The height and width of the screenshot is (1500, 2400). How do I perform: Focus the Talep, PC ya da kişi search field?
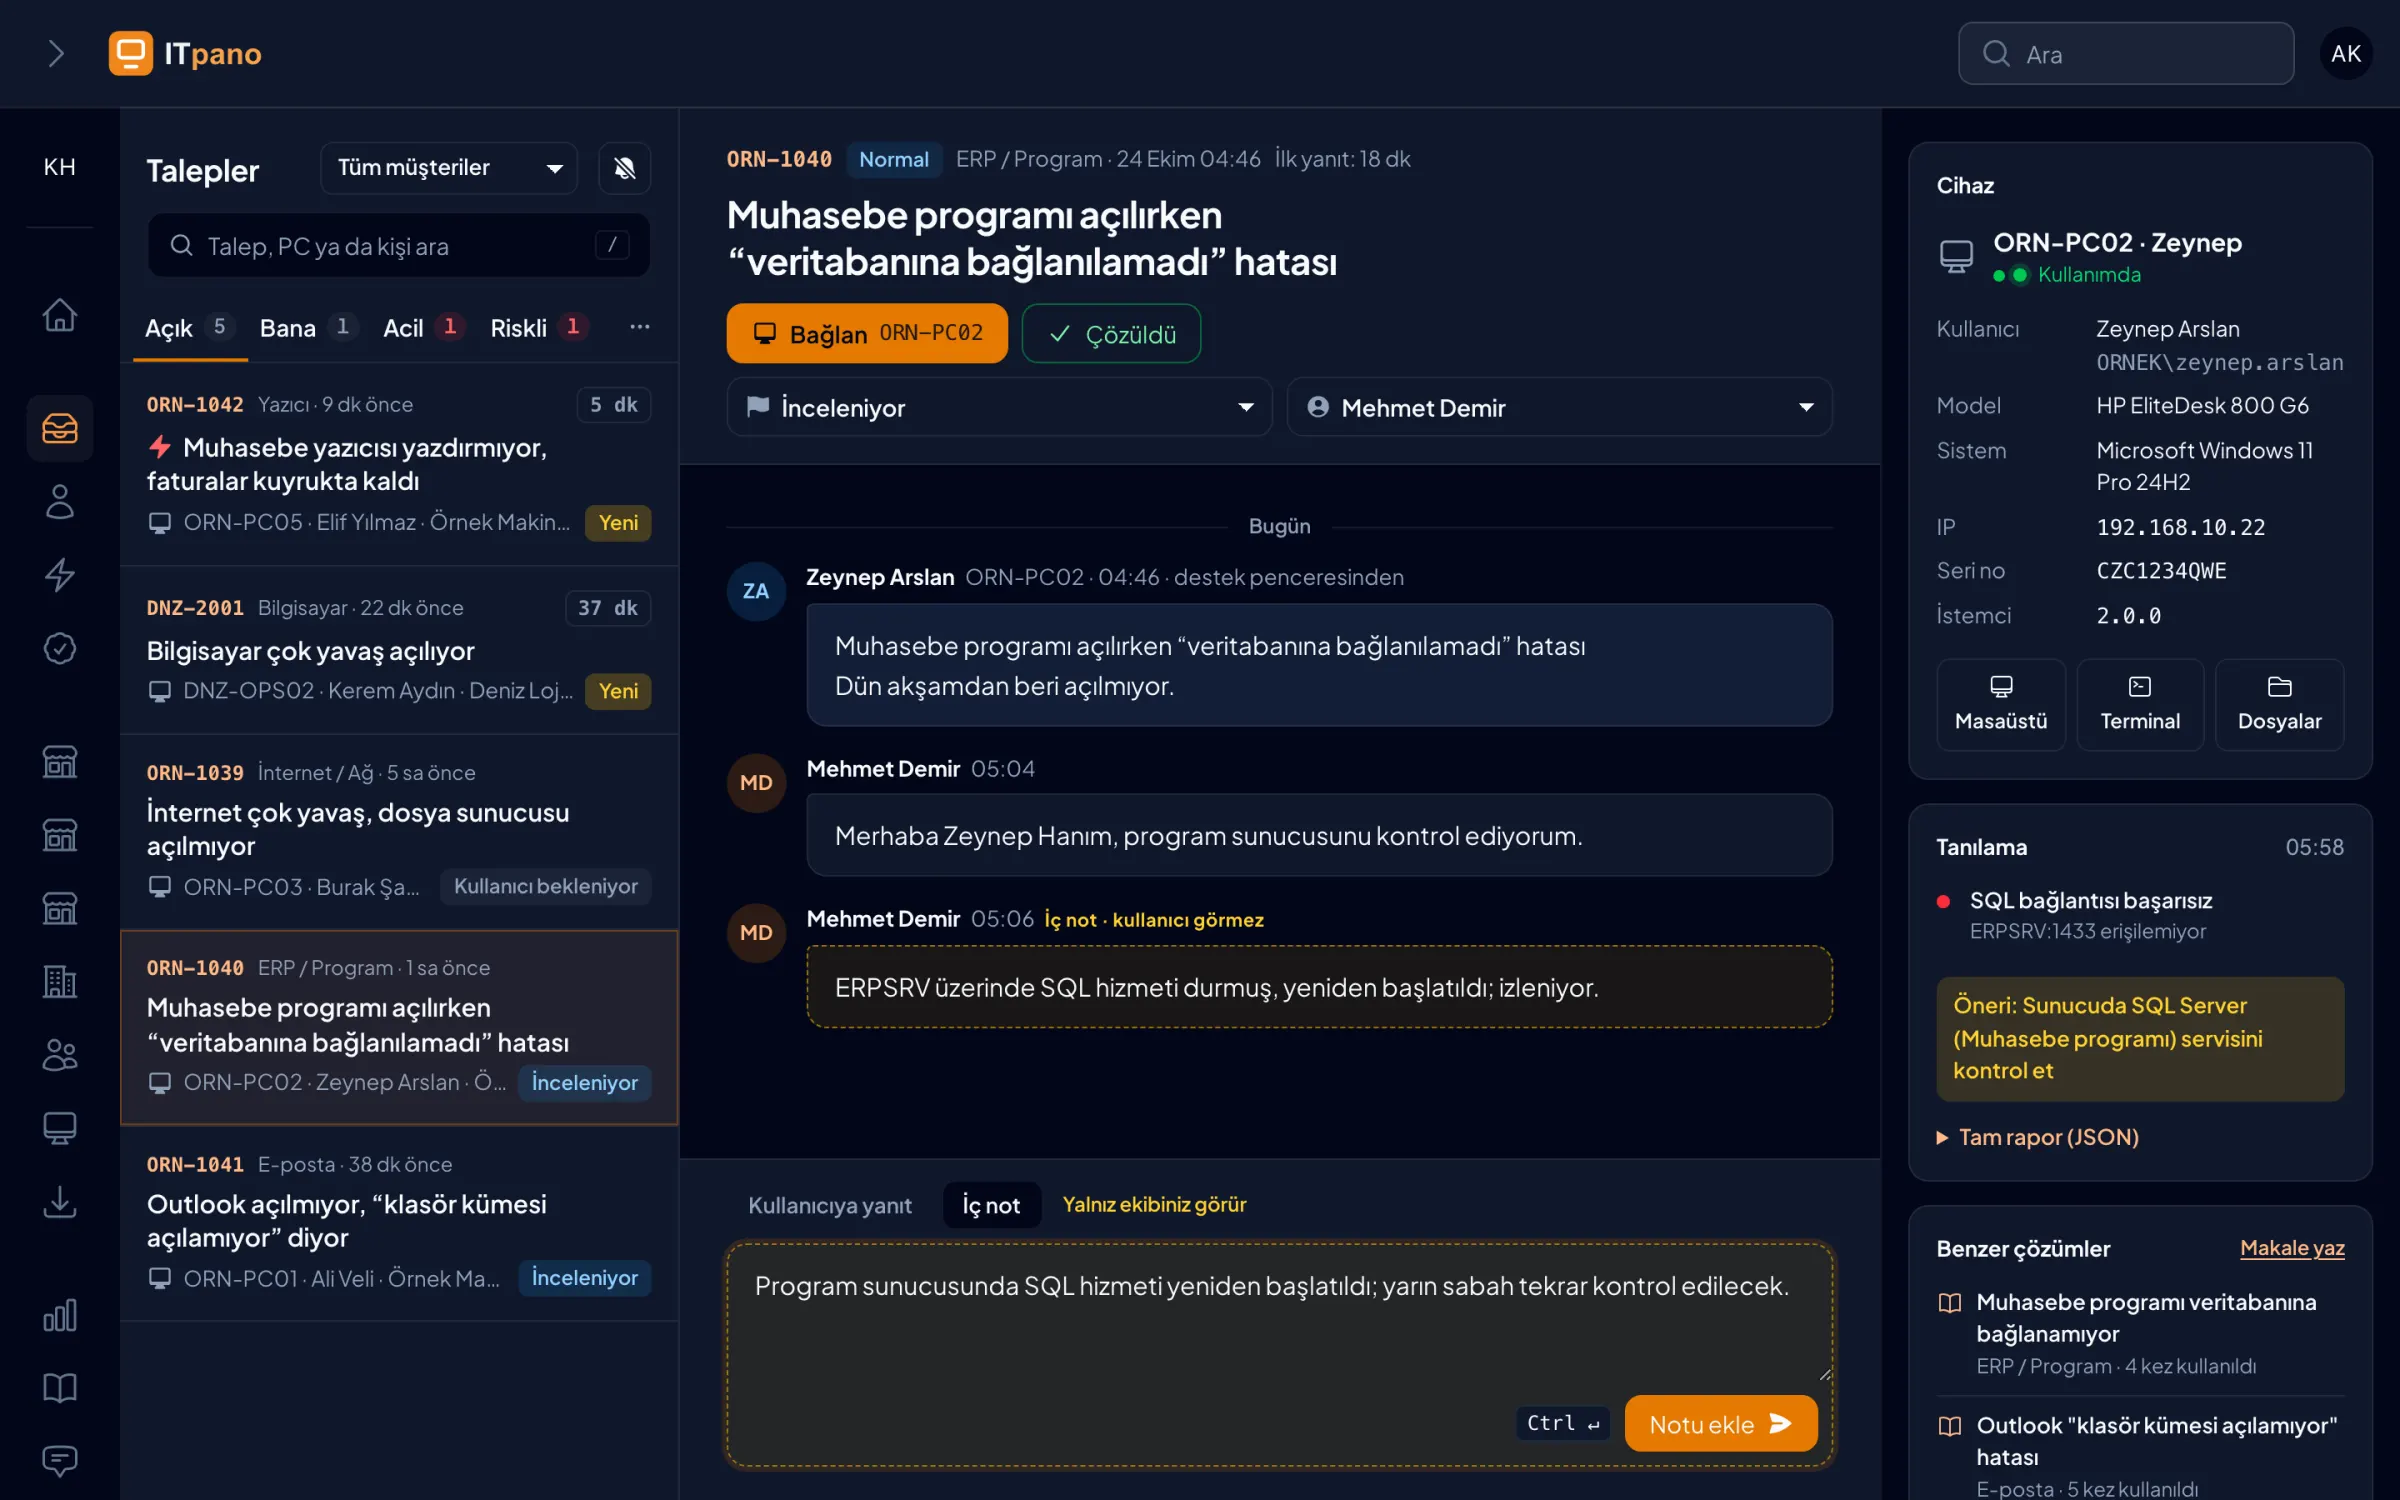[x=398, y=246]
